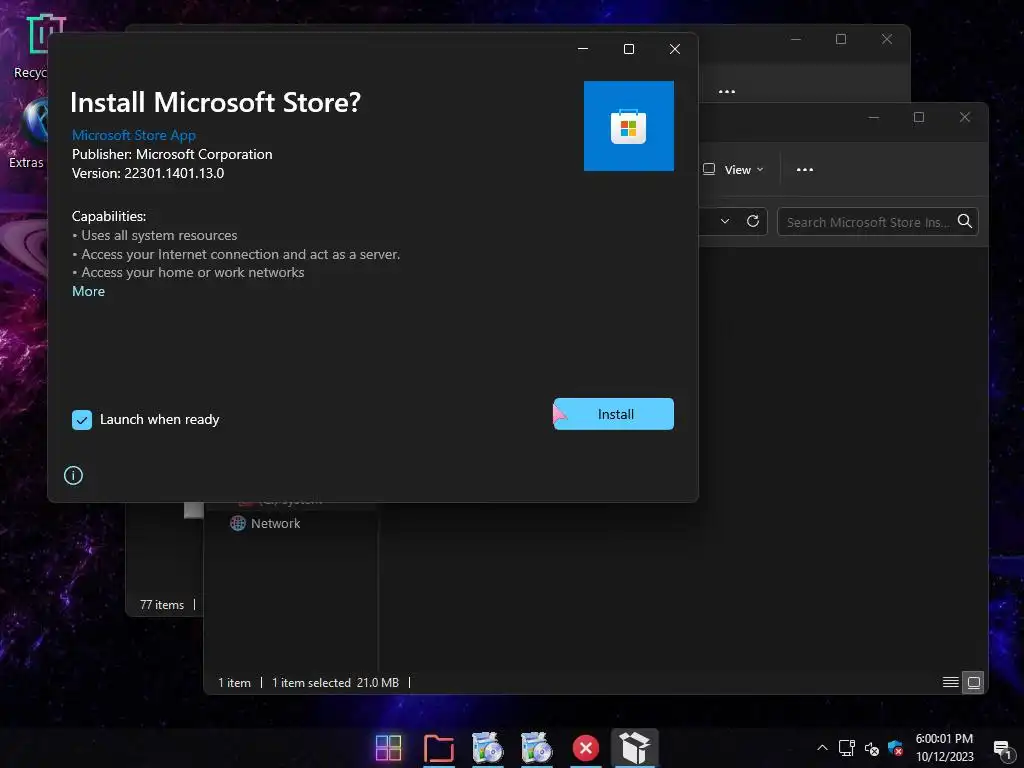The width and height of the screenshot is (1024, 768).
Task: Open the notification center icon
Action: (1002, 748)
